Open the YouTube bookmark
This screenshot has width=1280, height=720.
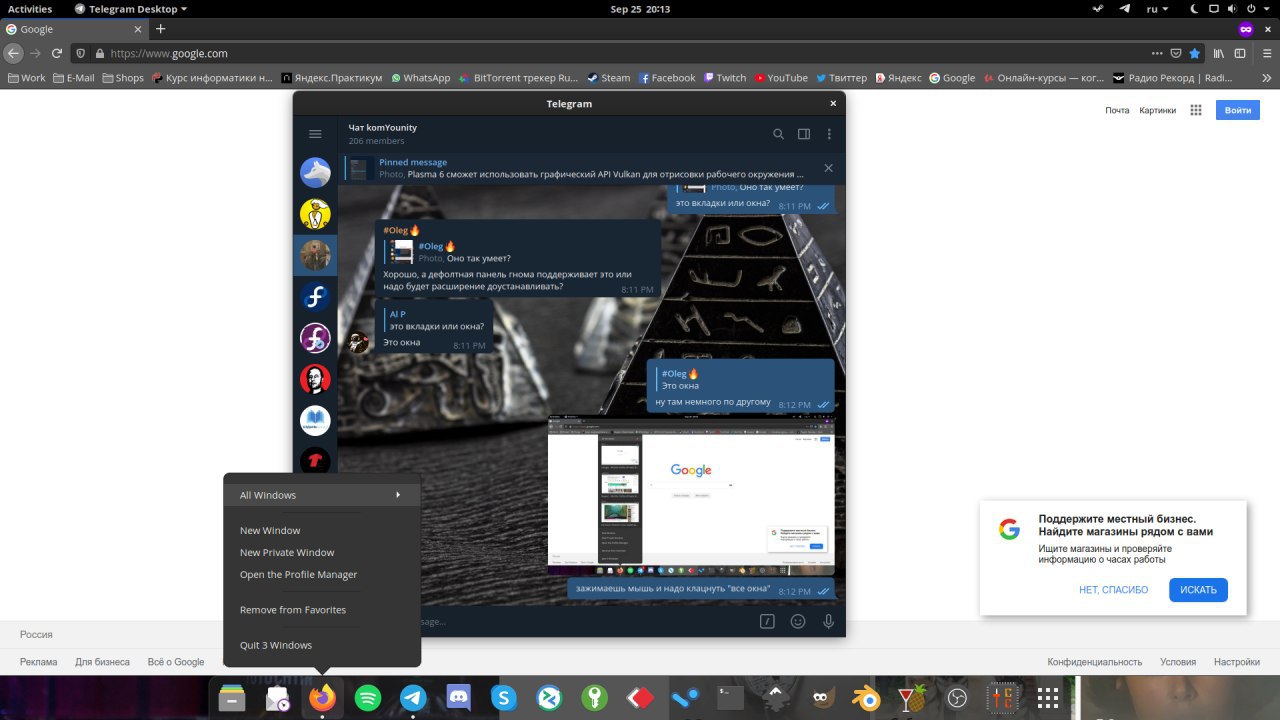tap(781, 78)
